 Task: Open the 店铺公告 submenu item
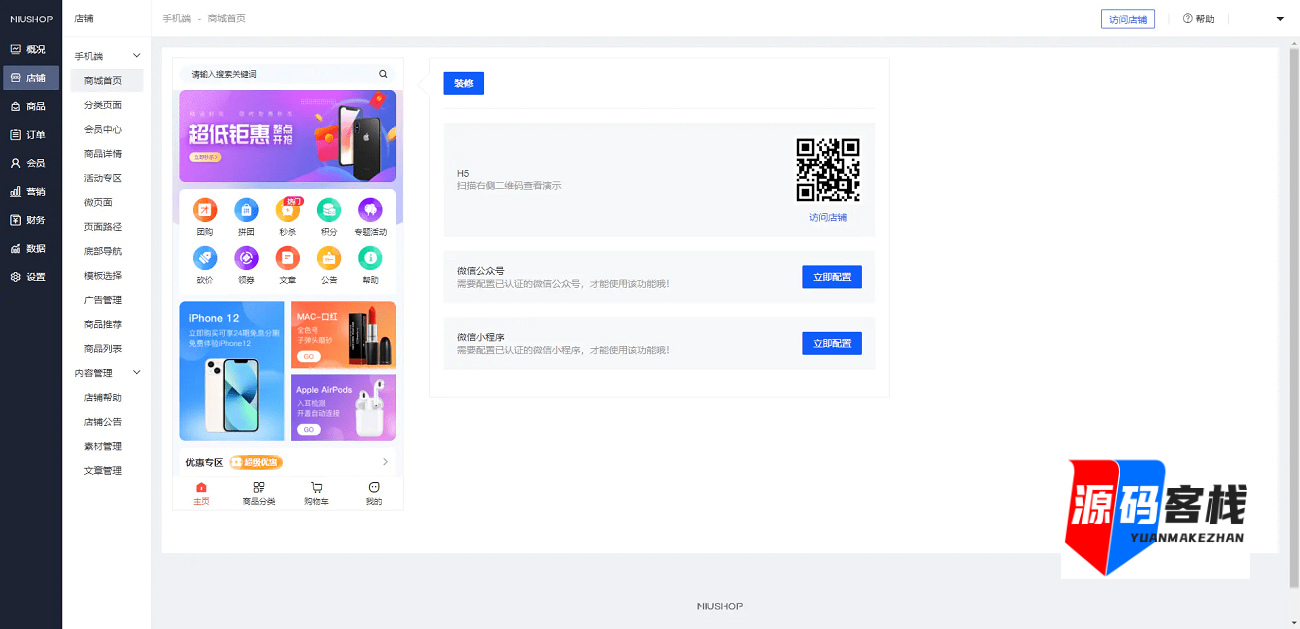coord(103,422)
